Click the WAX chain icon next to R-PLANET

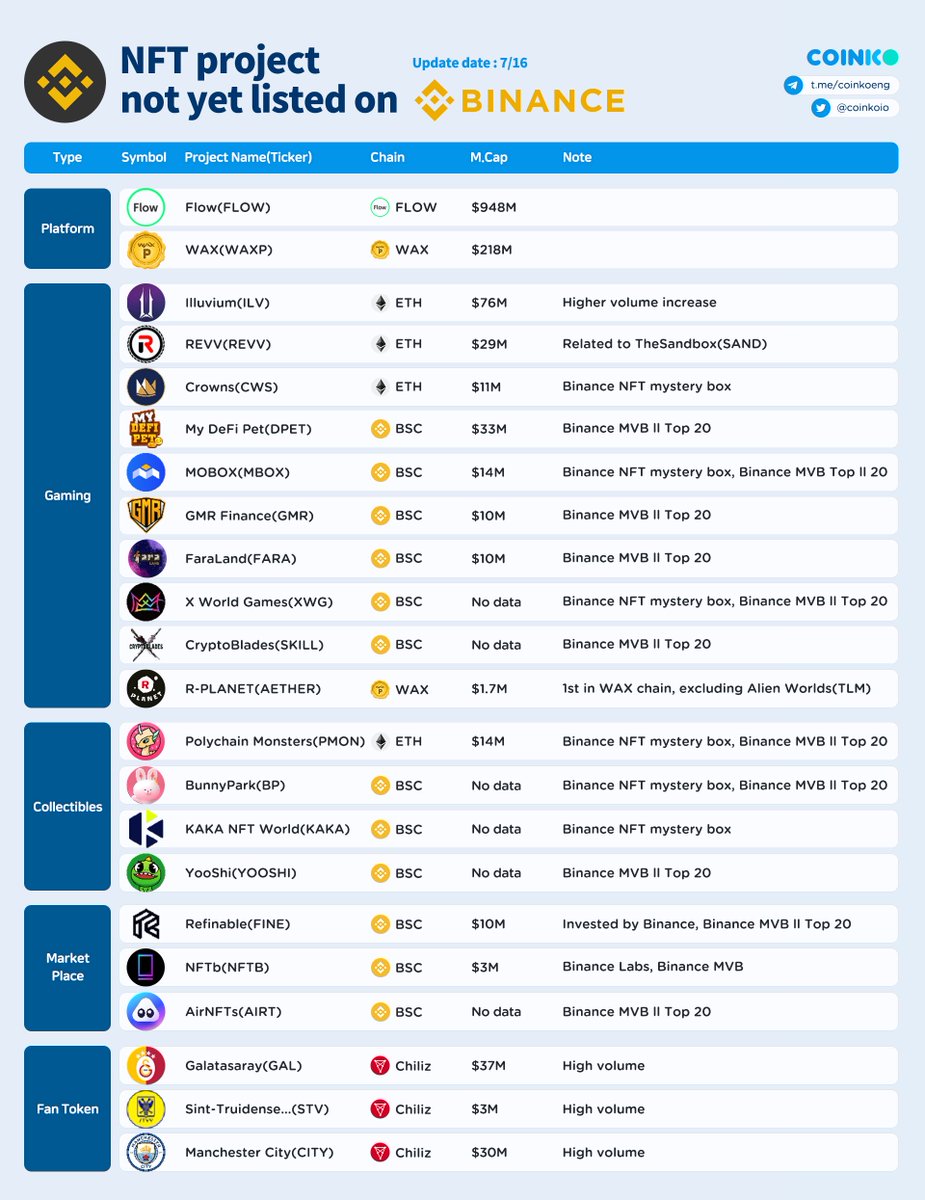click(x=381, y=688)
